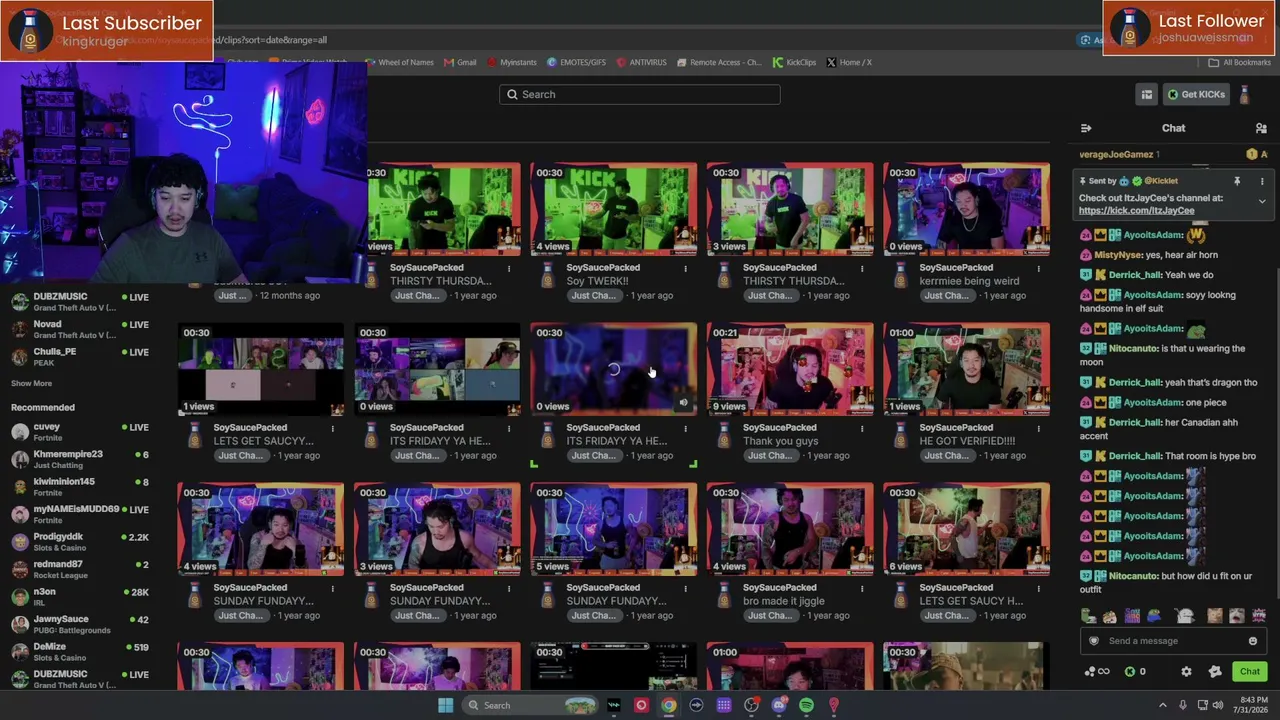Screen dimensions: 1280x720
Task: Open OBS Studio from the taskbar
Action: click(x=751, y=705)
